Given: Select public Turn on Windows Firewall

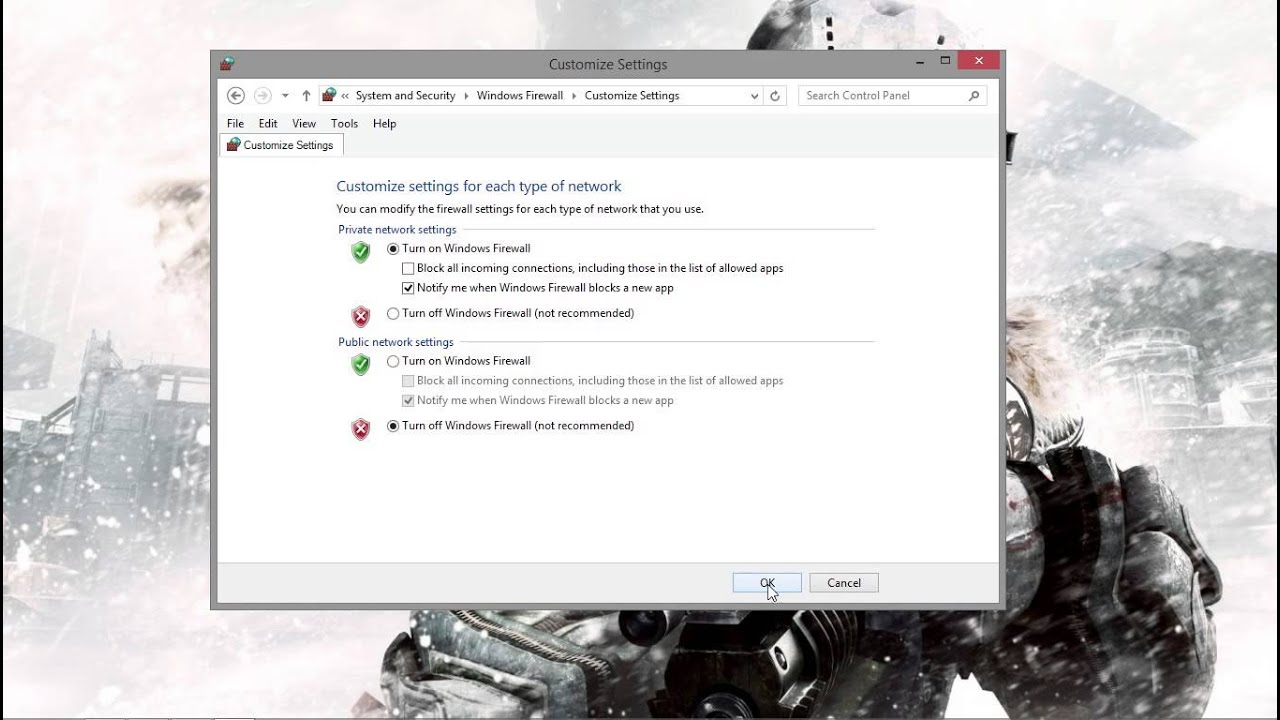Looking at the screenshot, I should [x=460, y=361].
